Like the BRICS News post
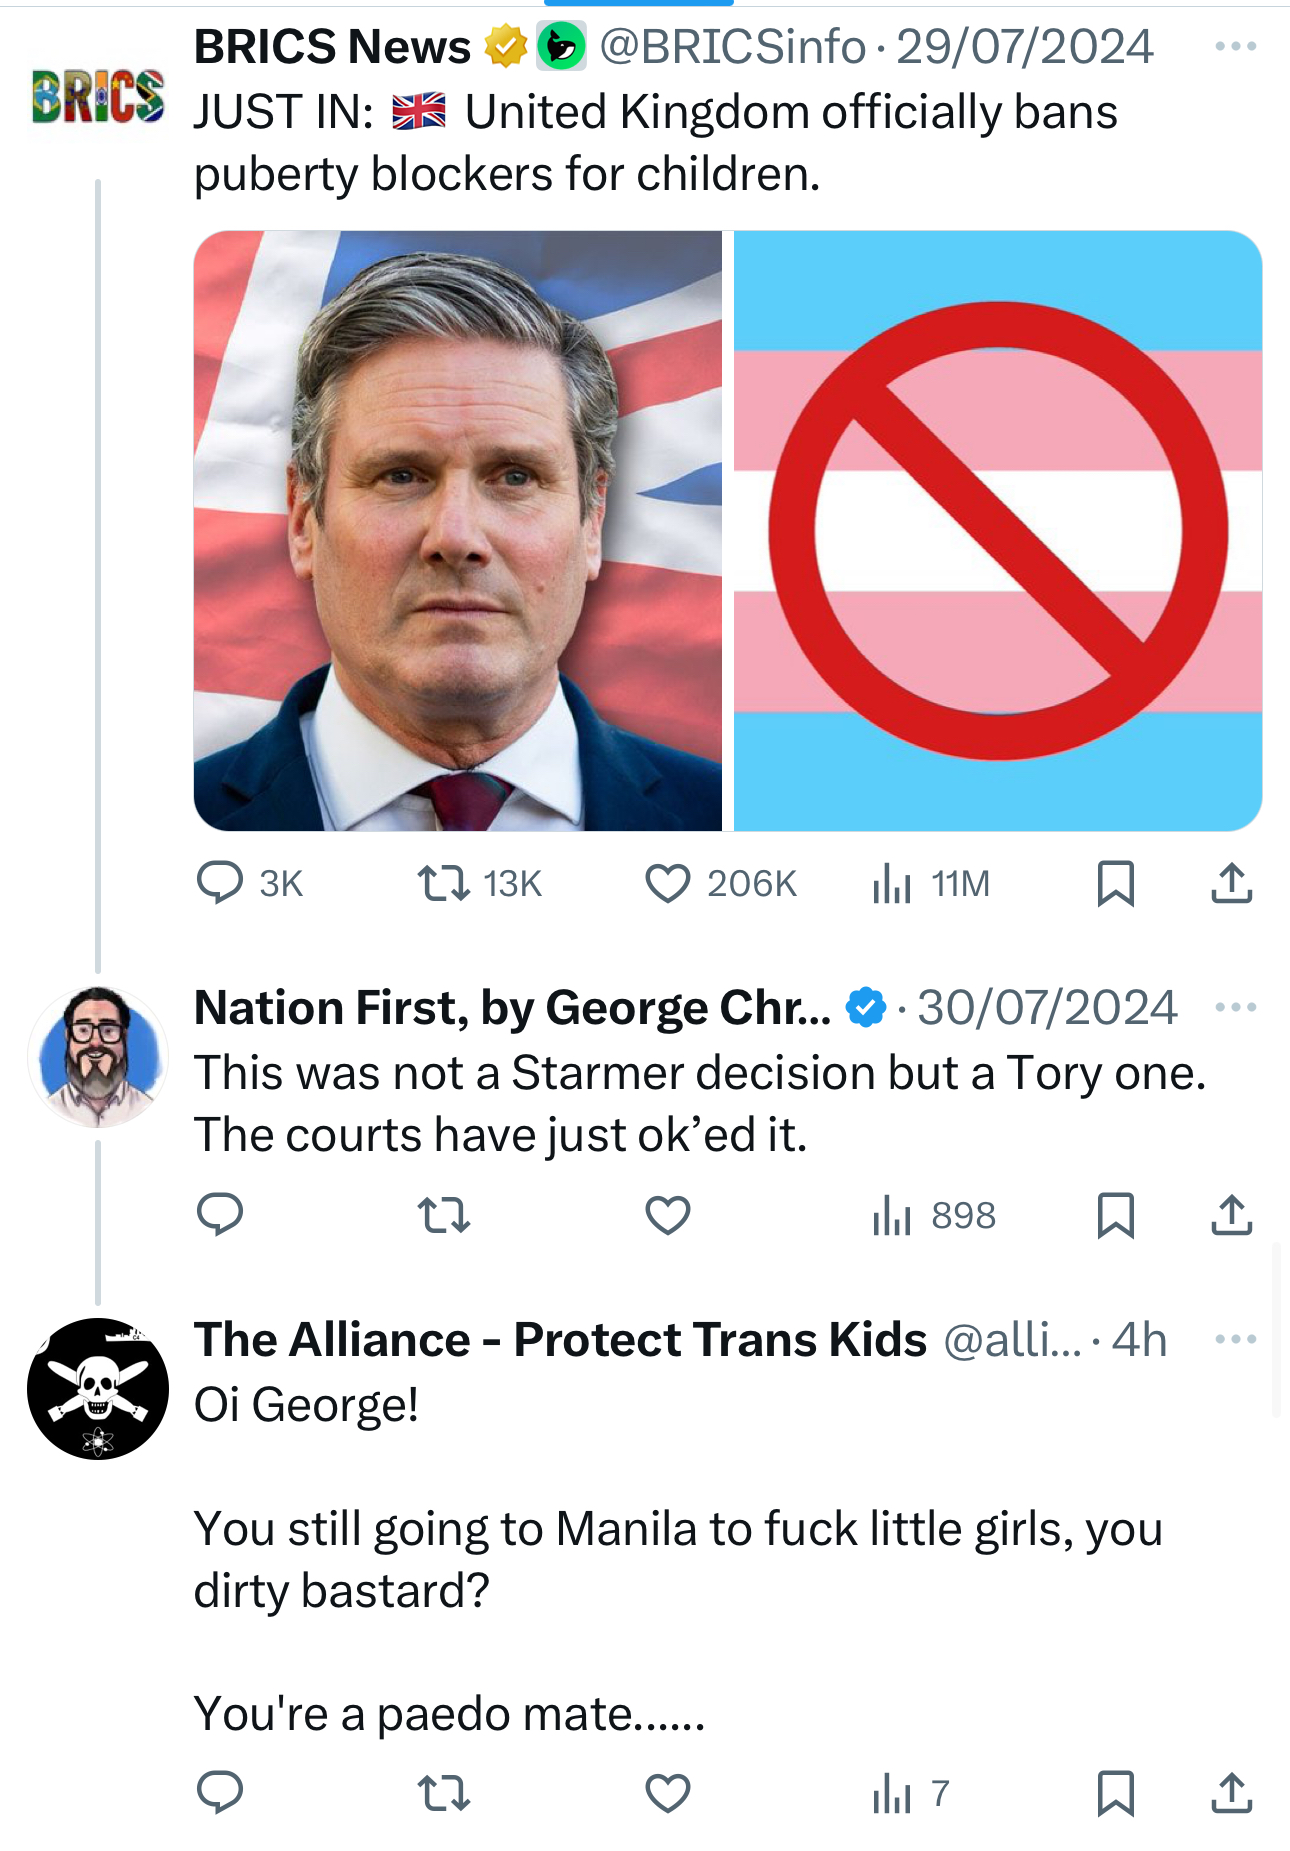The image size is (1290, 1851). (668, 883)
